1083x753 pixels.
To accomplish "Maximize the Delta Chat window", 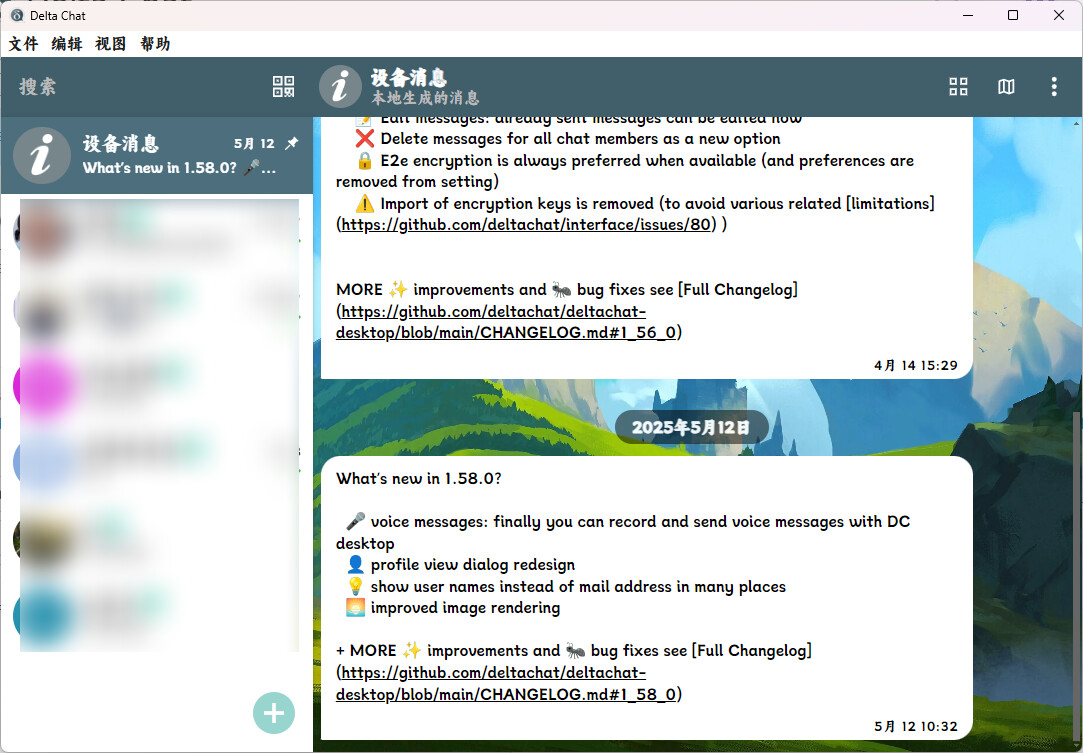I will coord(1013,15).
